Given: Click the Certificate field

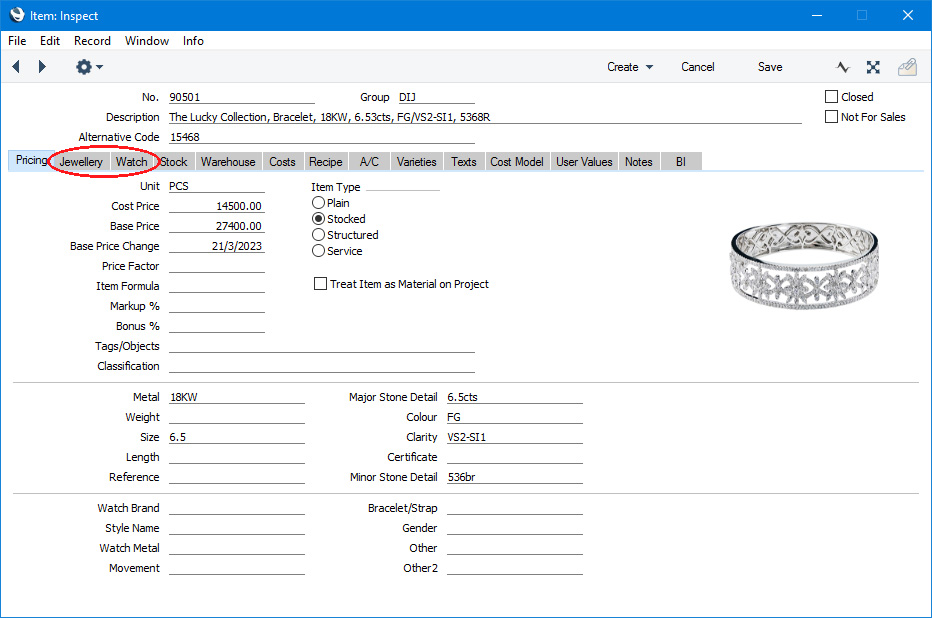Looking at the screenshot, I should click(515, 458).
